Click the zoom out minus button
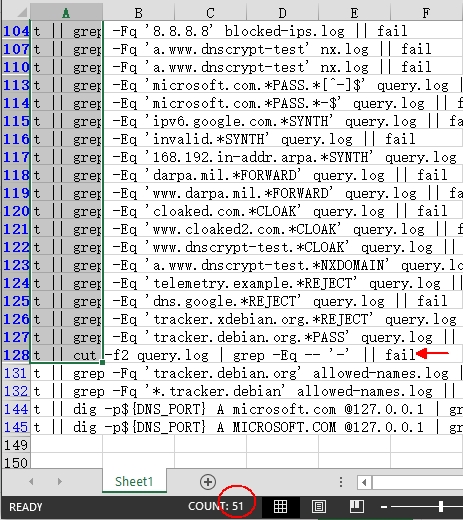Screen dimensions: 463x520 pos(384,507)
